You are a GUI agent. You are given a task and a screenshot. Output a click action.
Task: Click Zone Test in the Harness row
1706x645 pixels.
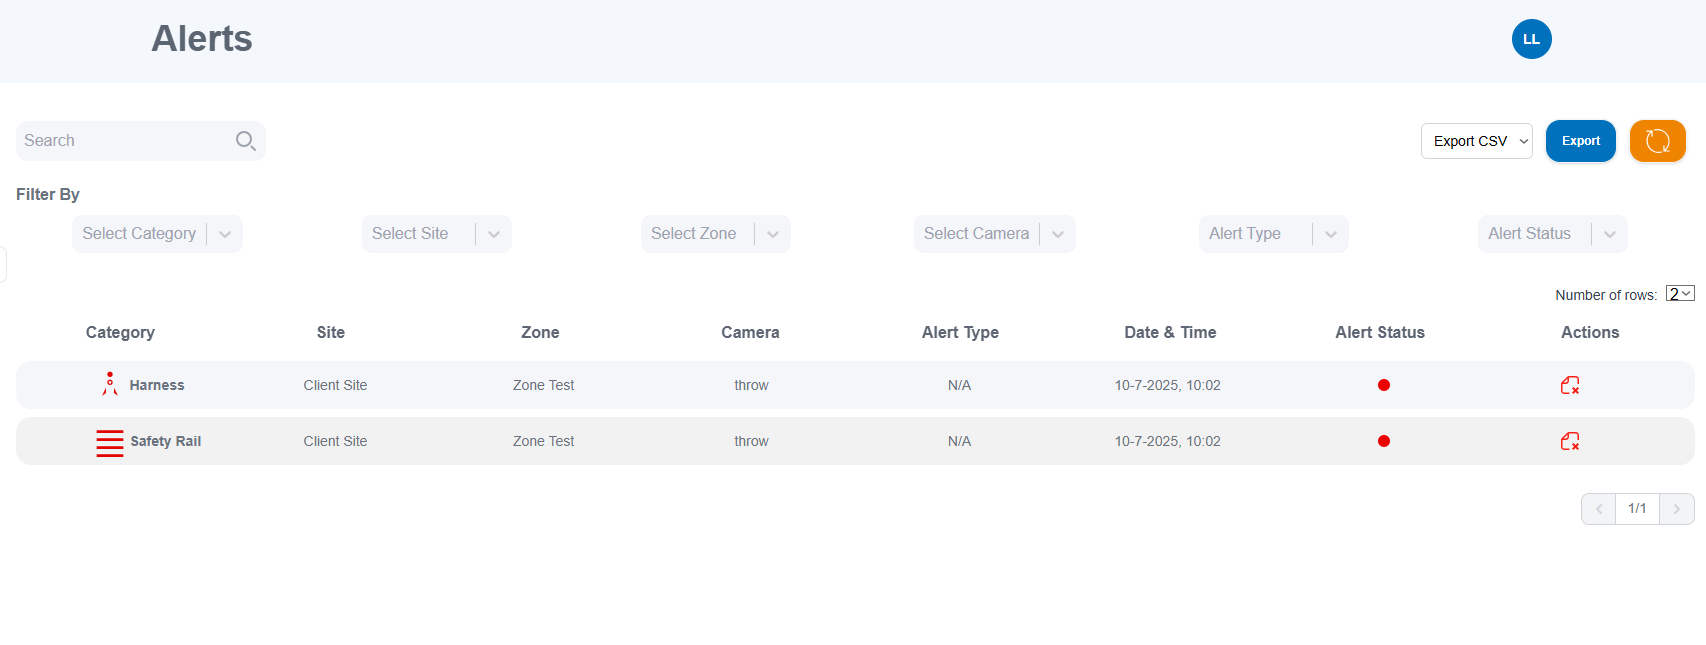[543, 385]
